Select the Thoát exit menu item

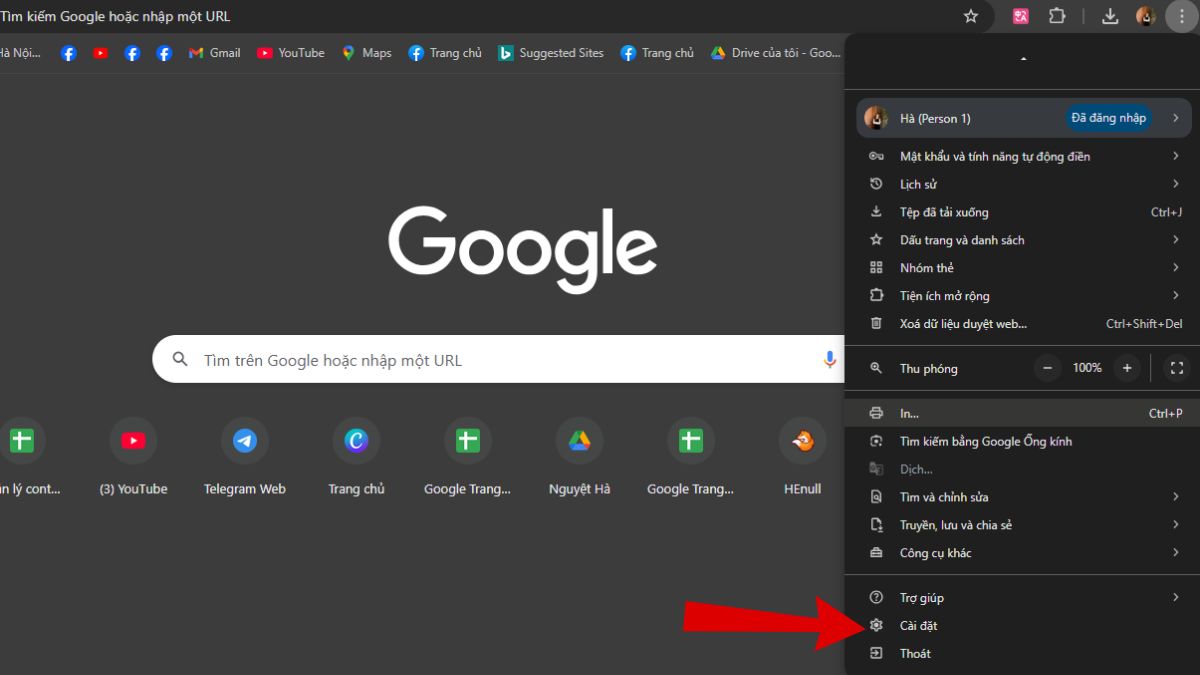coord(1024,653)
